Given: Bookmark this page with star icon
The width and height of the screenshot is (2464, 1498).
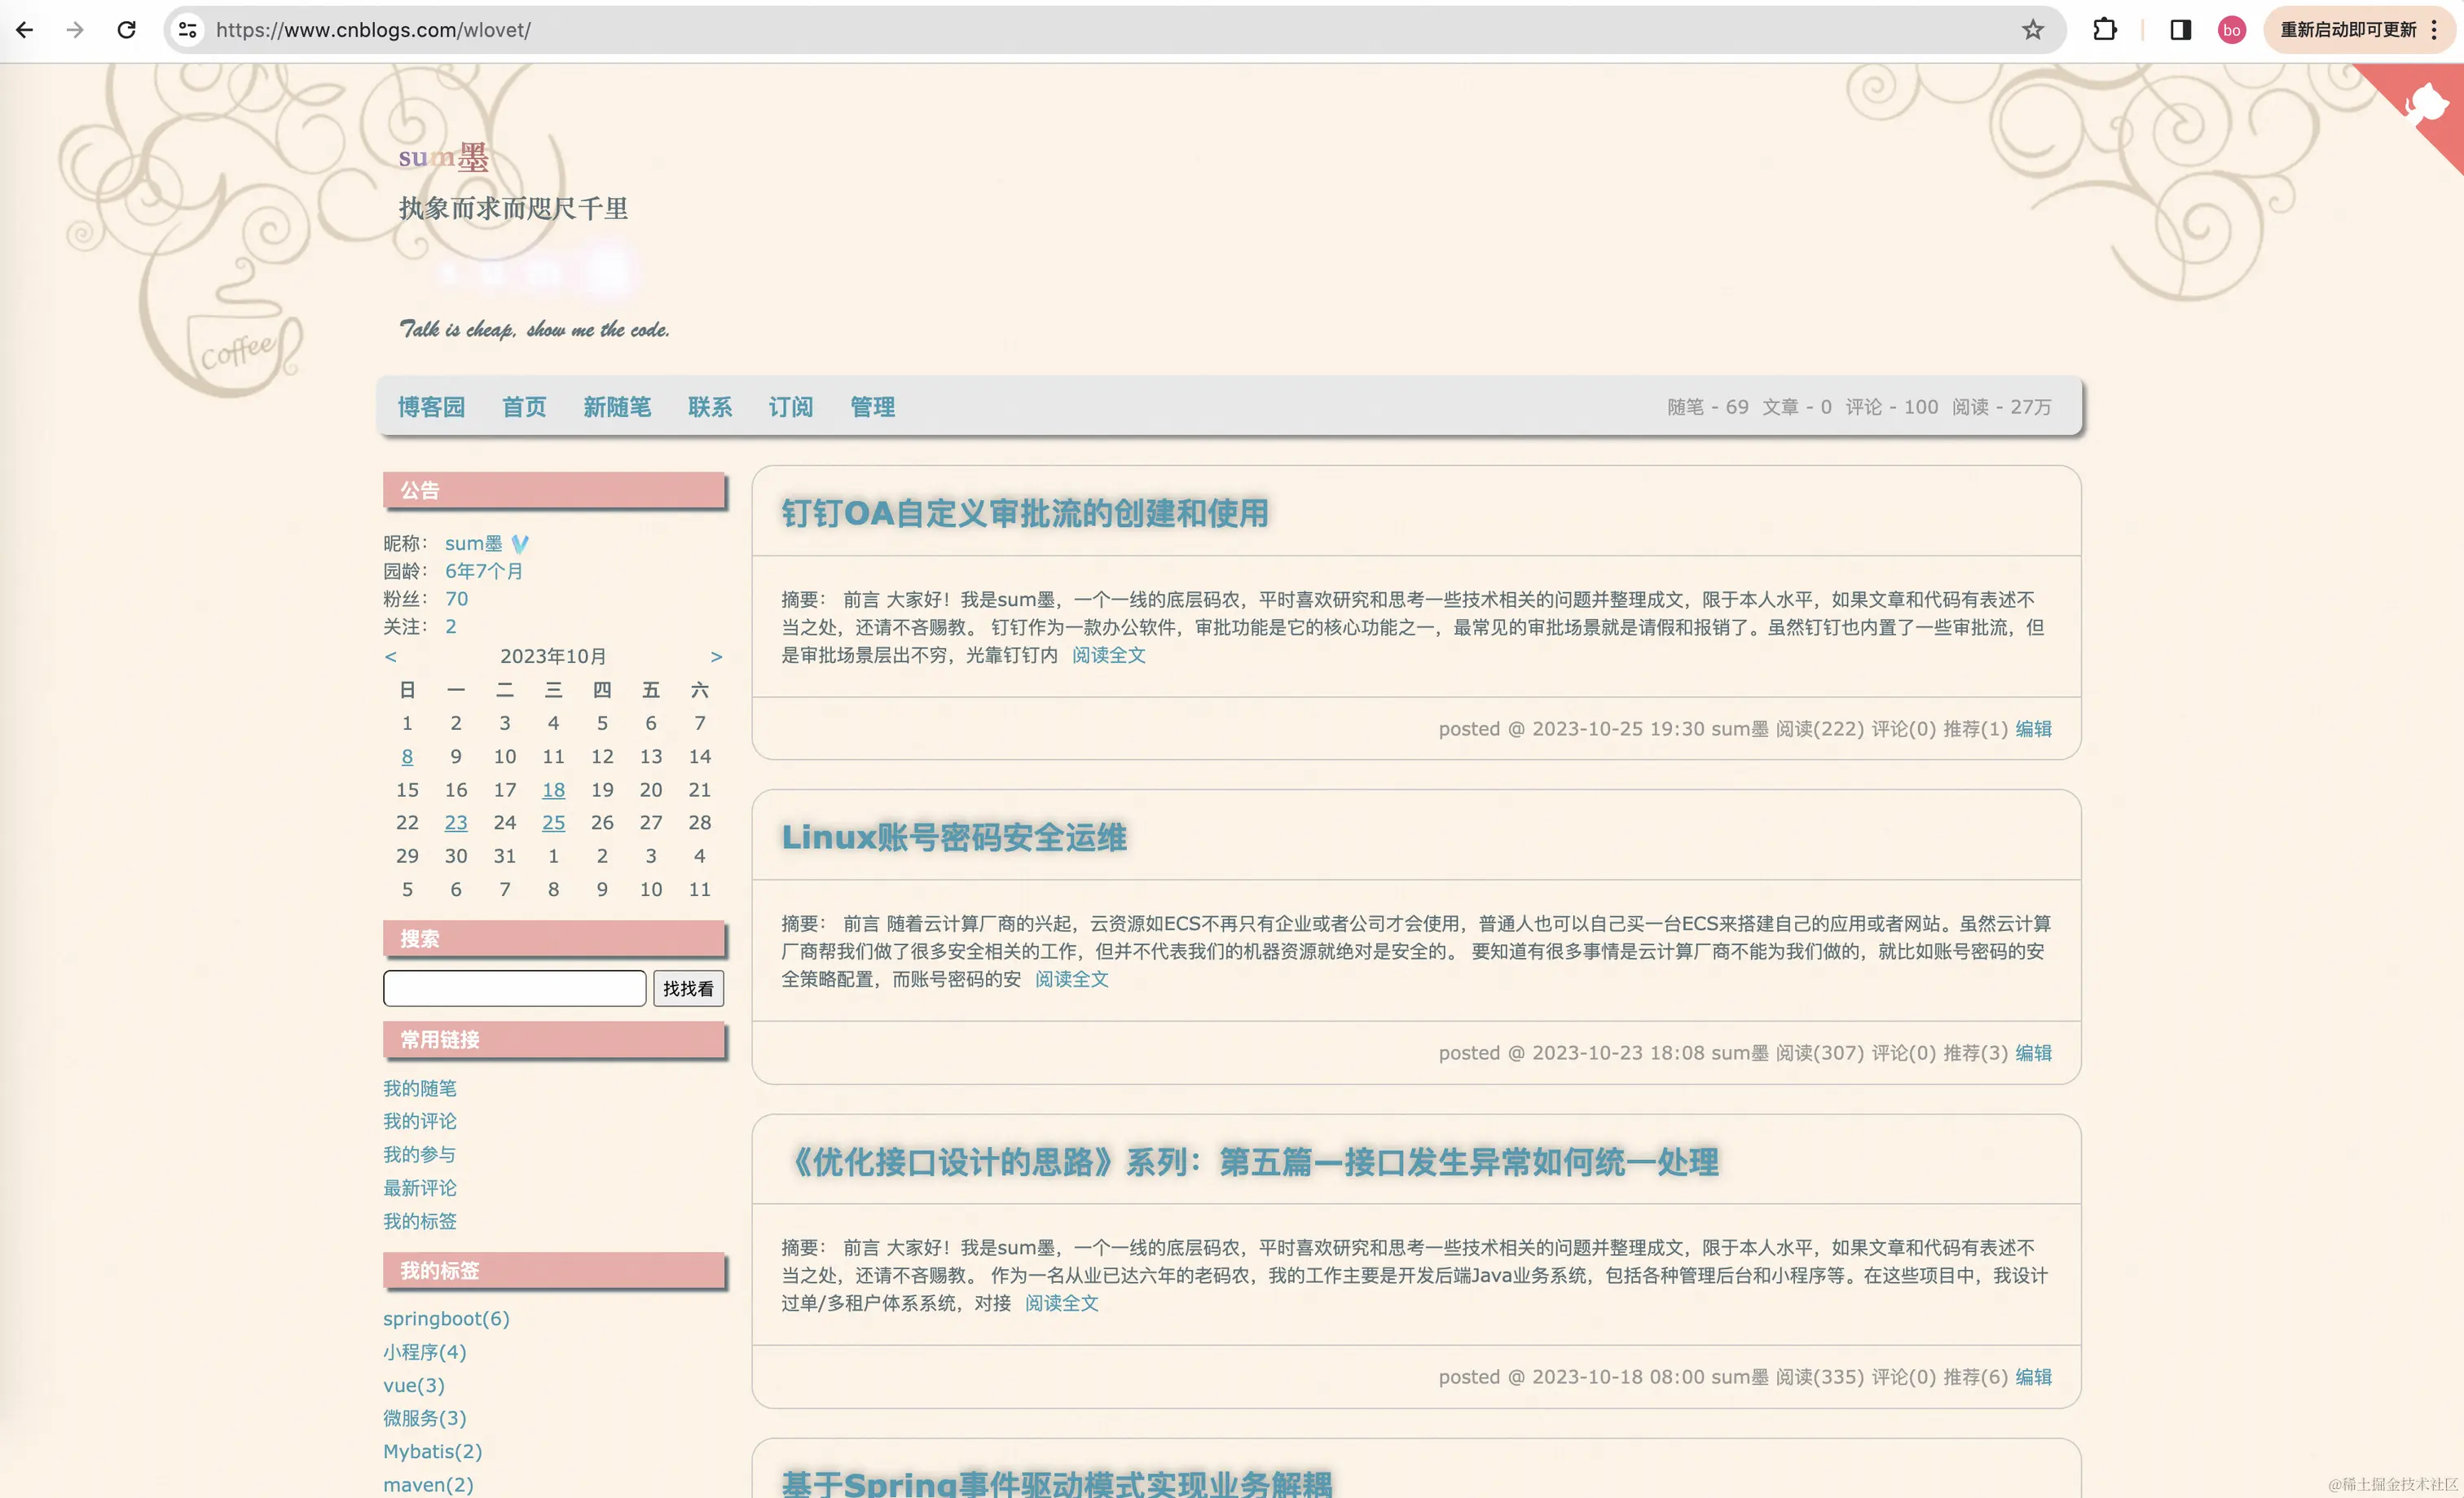Looking at the screenshot, I should coord(2032,30).
